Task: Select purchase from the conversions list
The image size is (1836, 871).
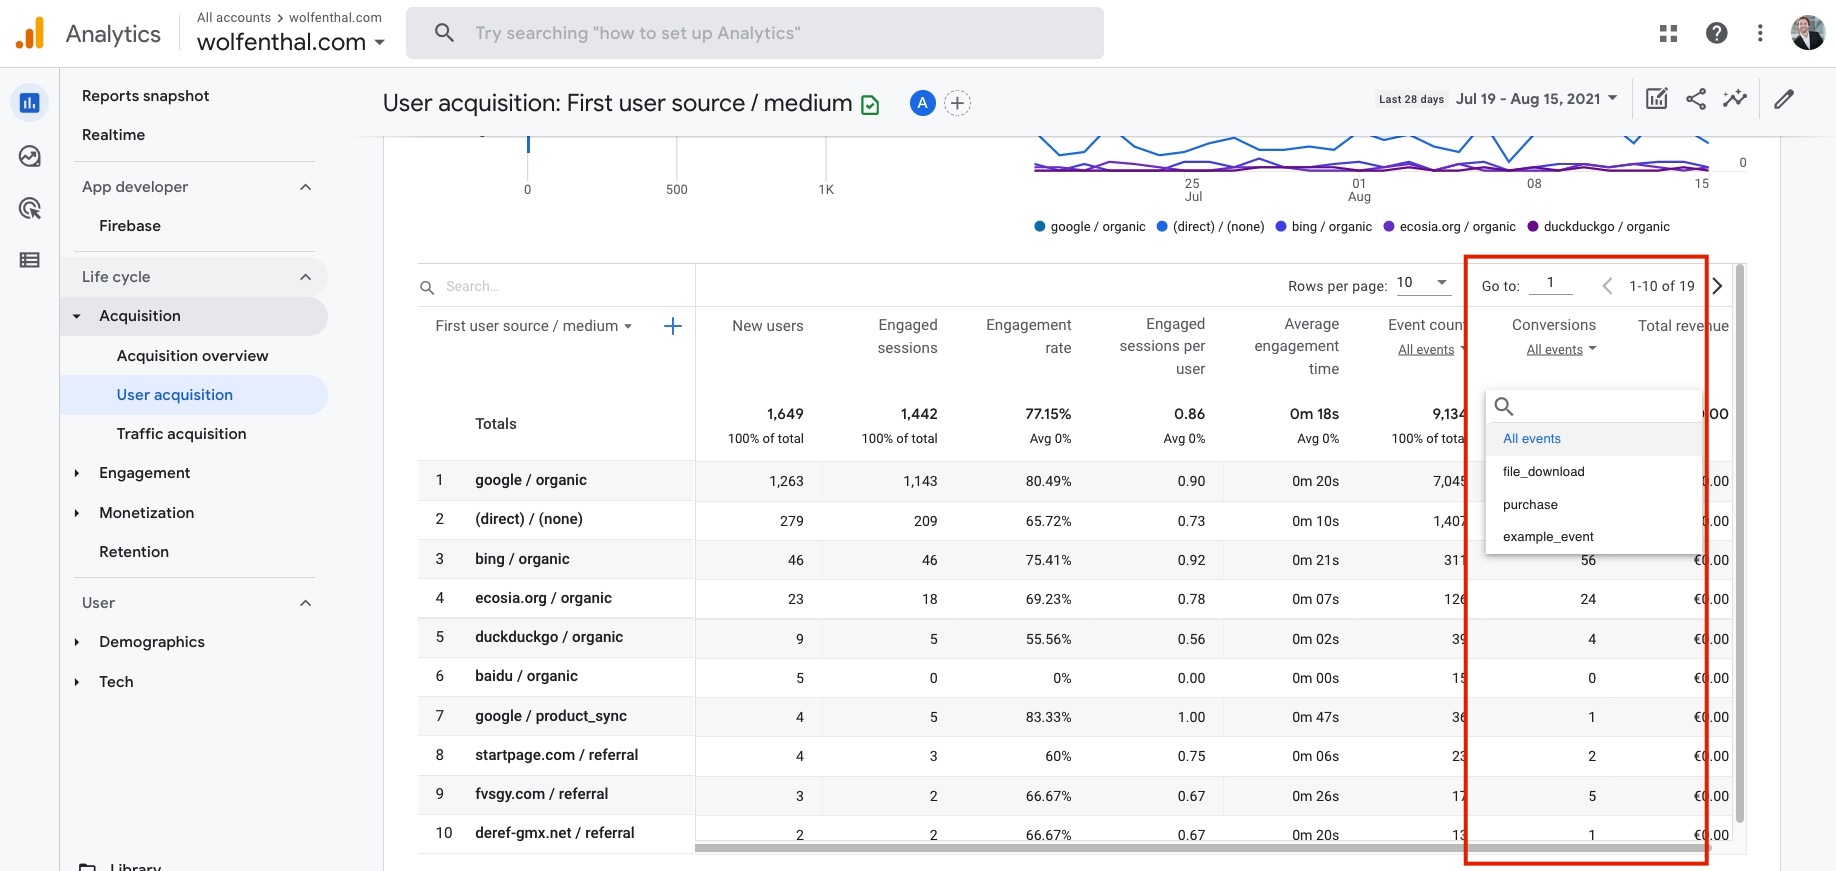Action: click(x=1530, y=505)
